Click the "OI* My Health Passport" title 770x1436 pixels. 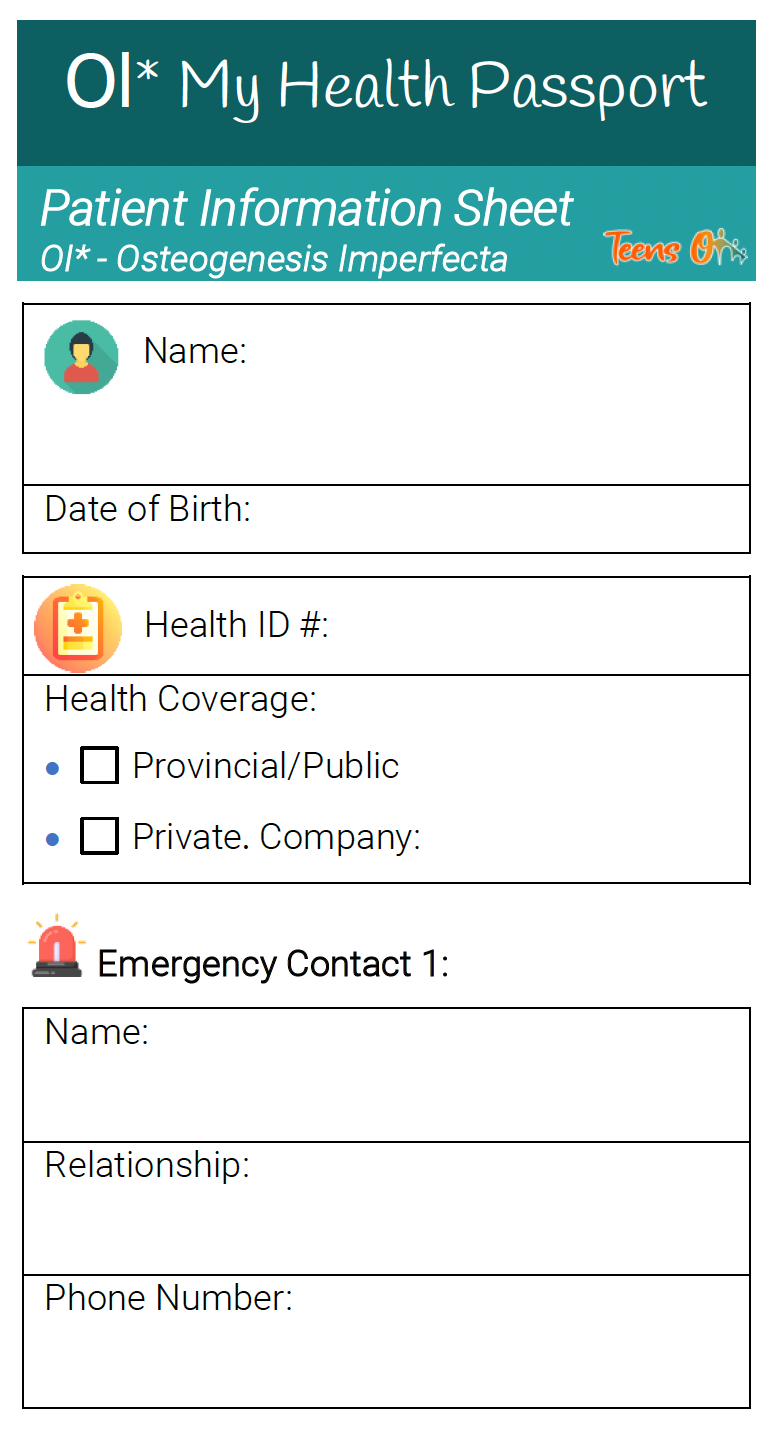pos(386,86)
